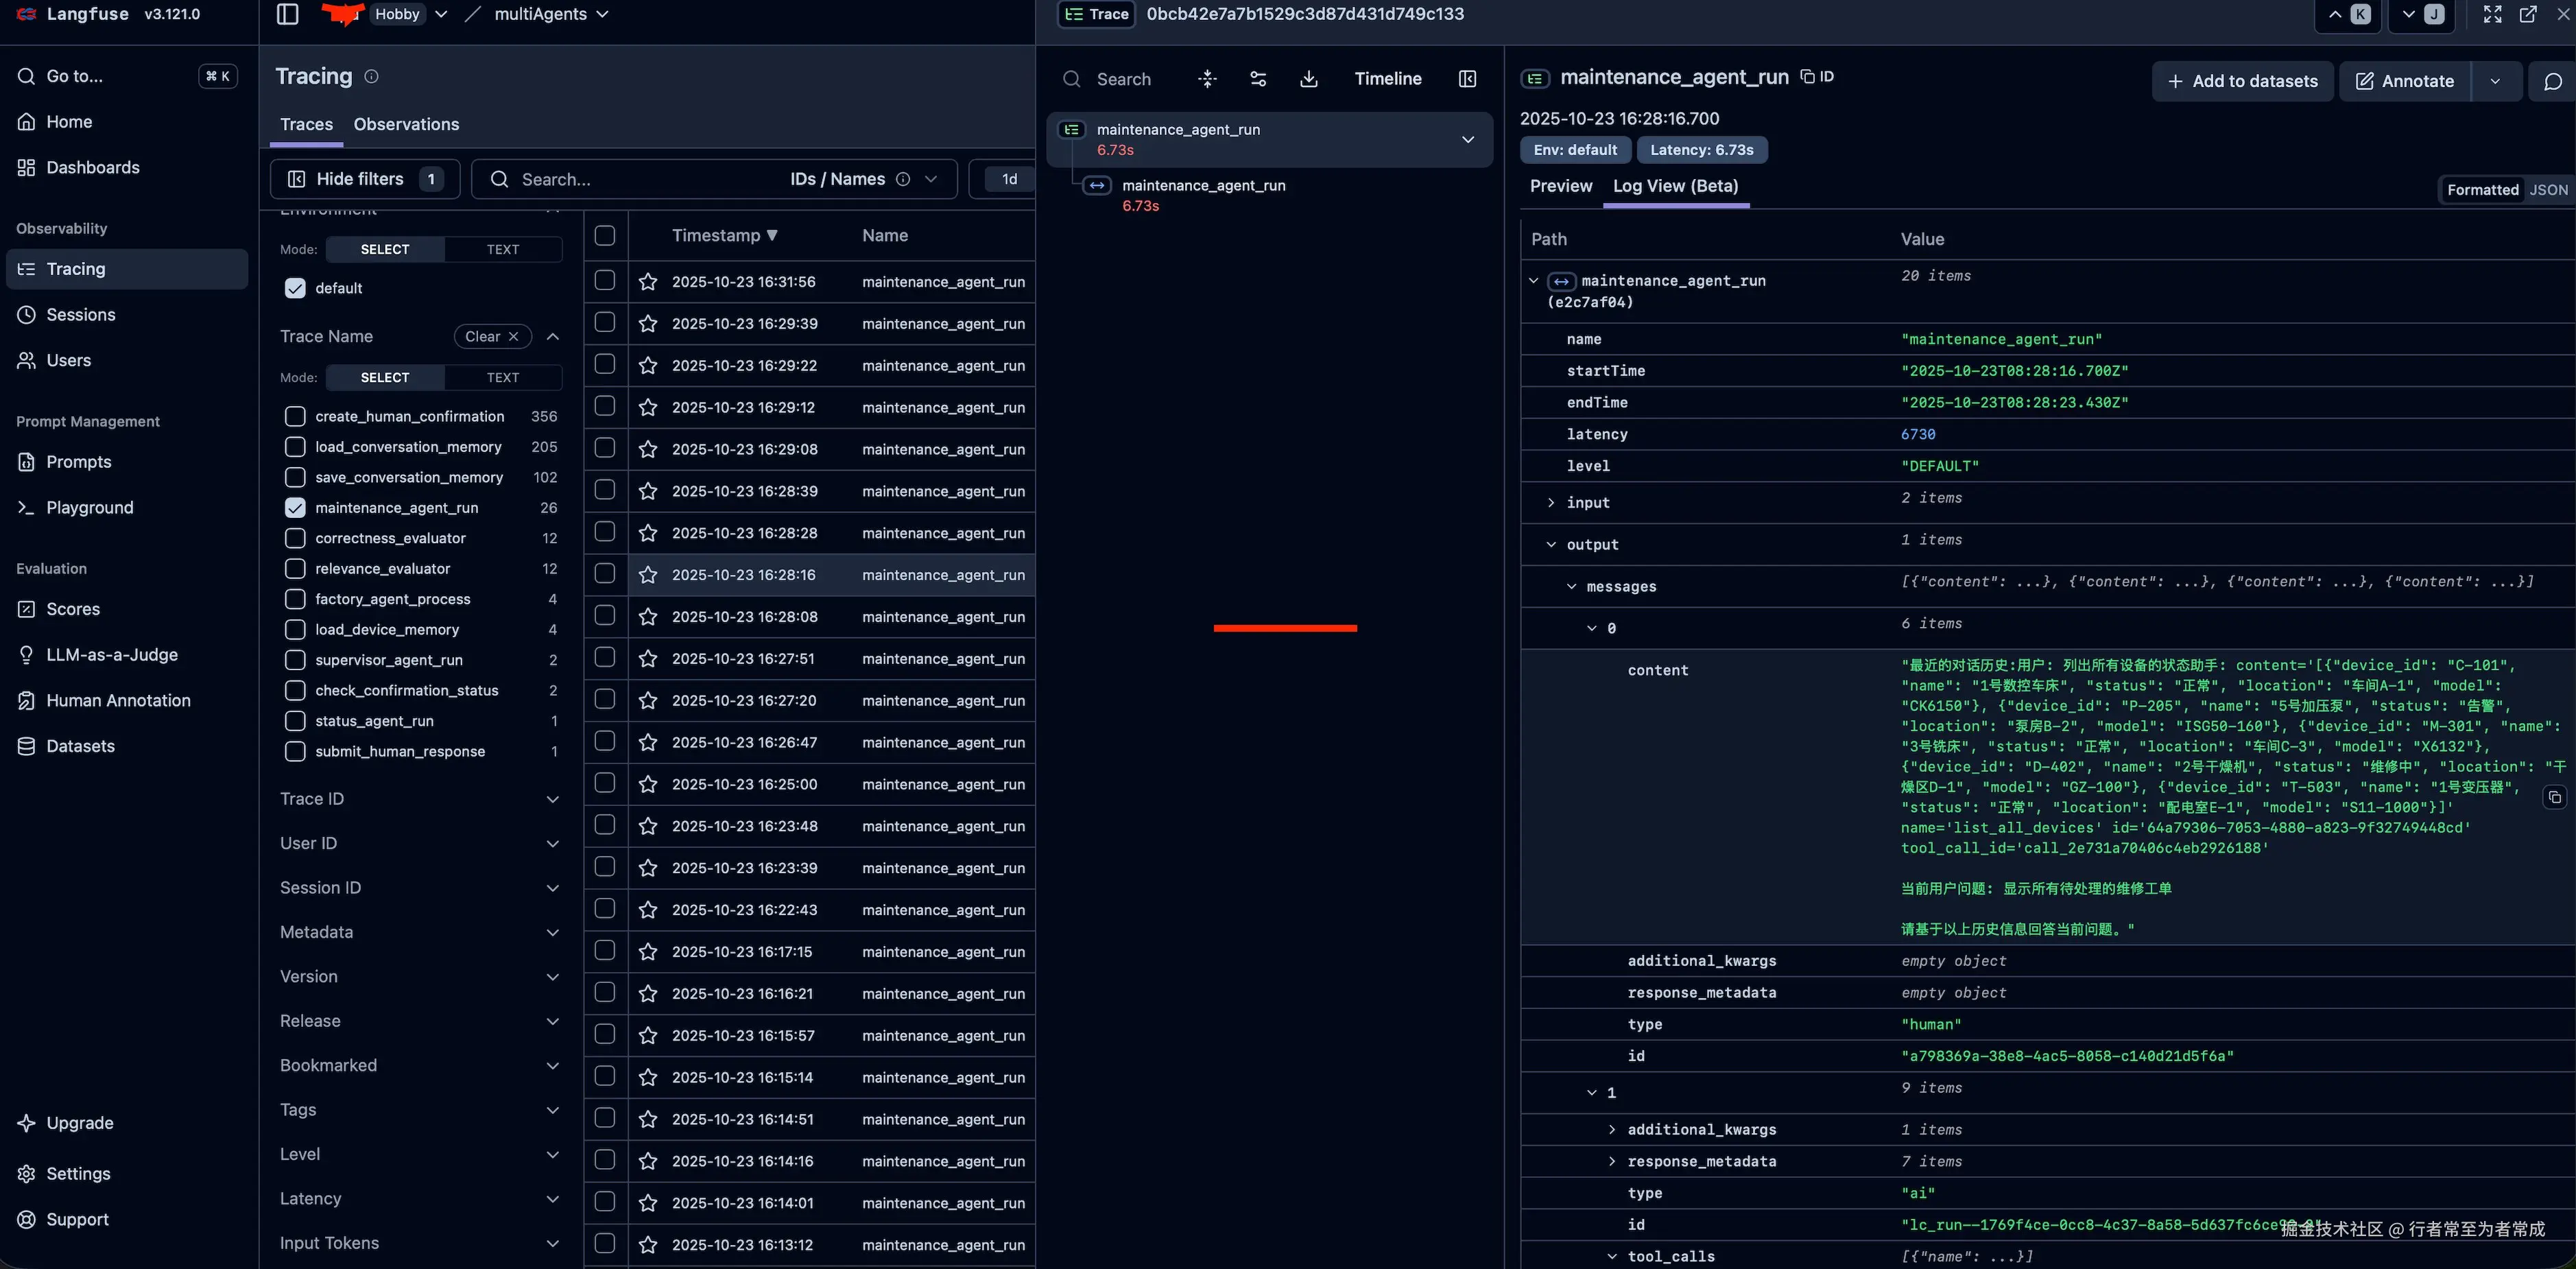Star the 16:31:56 trace row
This screenshot has width=2576, height=1269.
tap(648, 282)
